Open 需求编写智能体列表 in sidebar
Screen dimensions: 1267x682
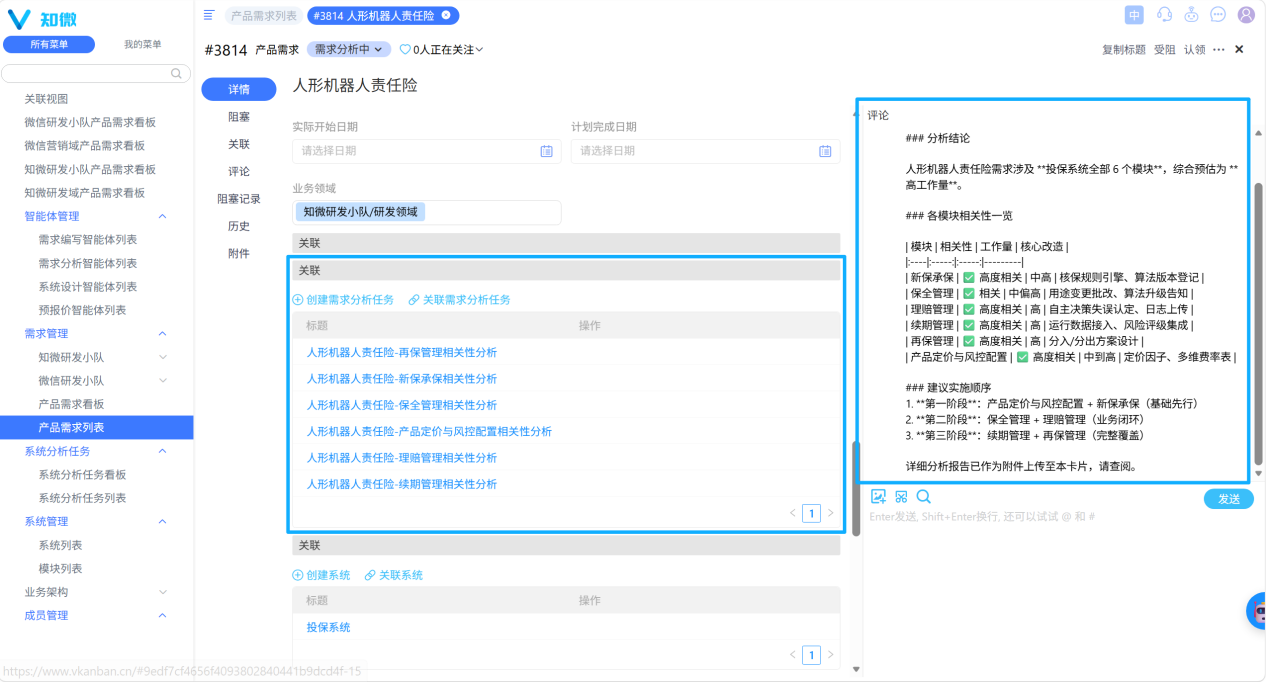coord(88,240)
